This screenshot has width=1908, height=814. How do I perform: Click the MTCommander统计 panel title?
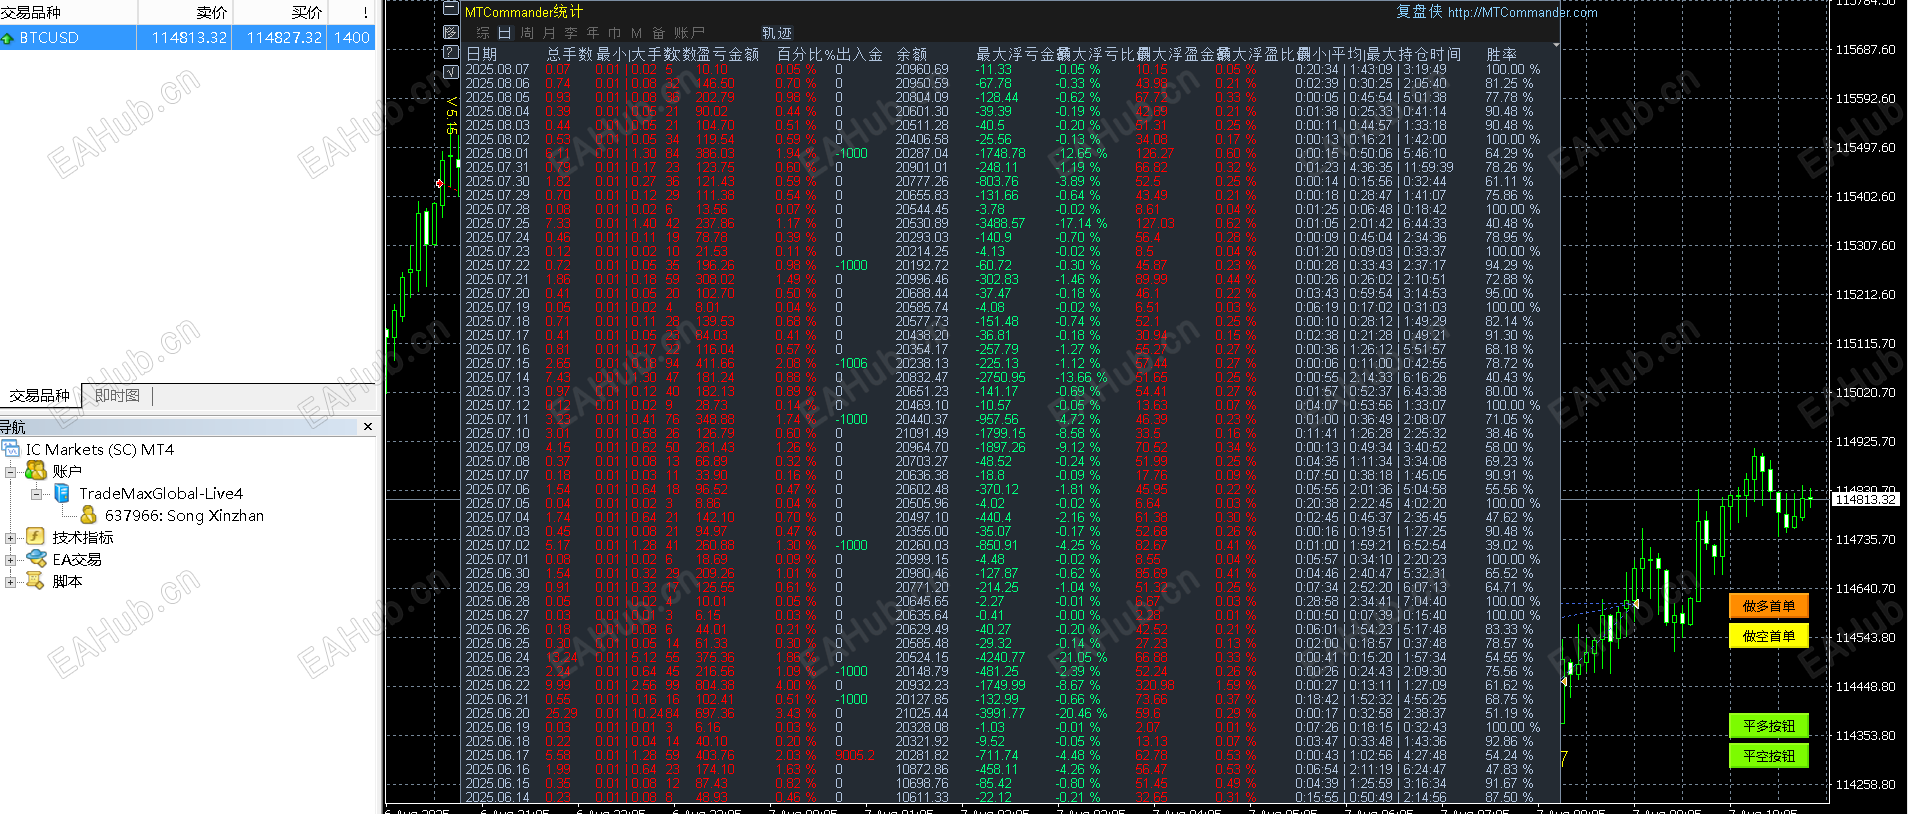coord(524,12)
